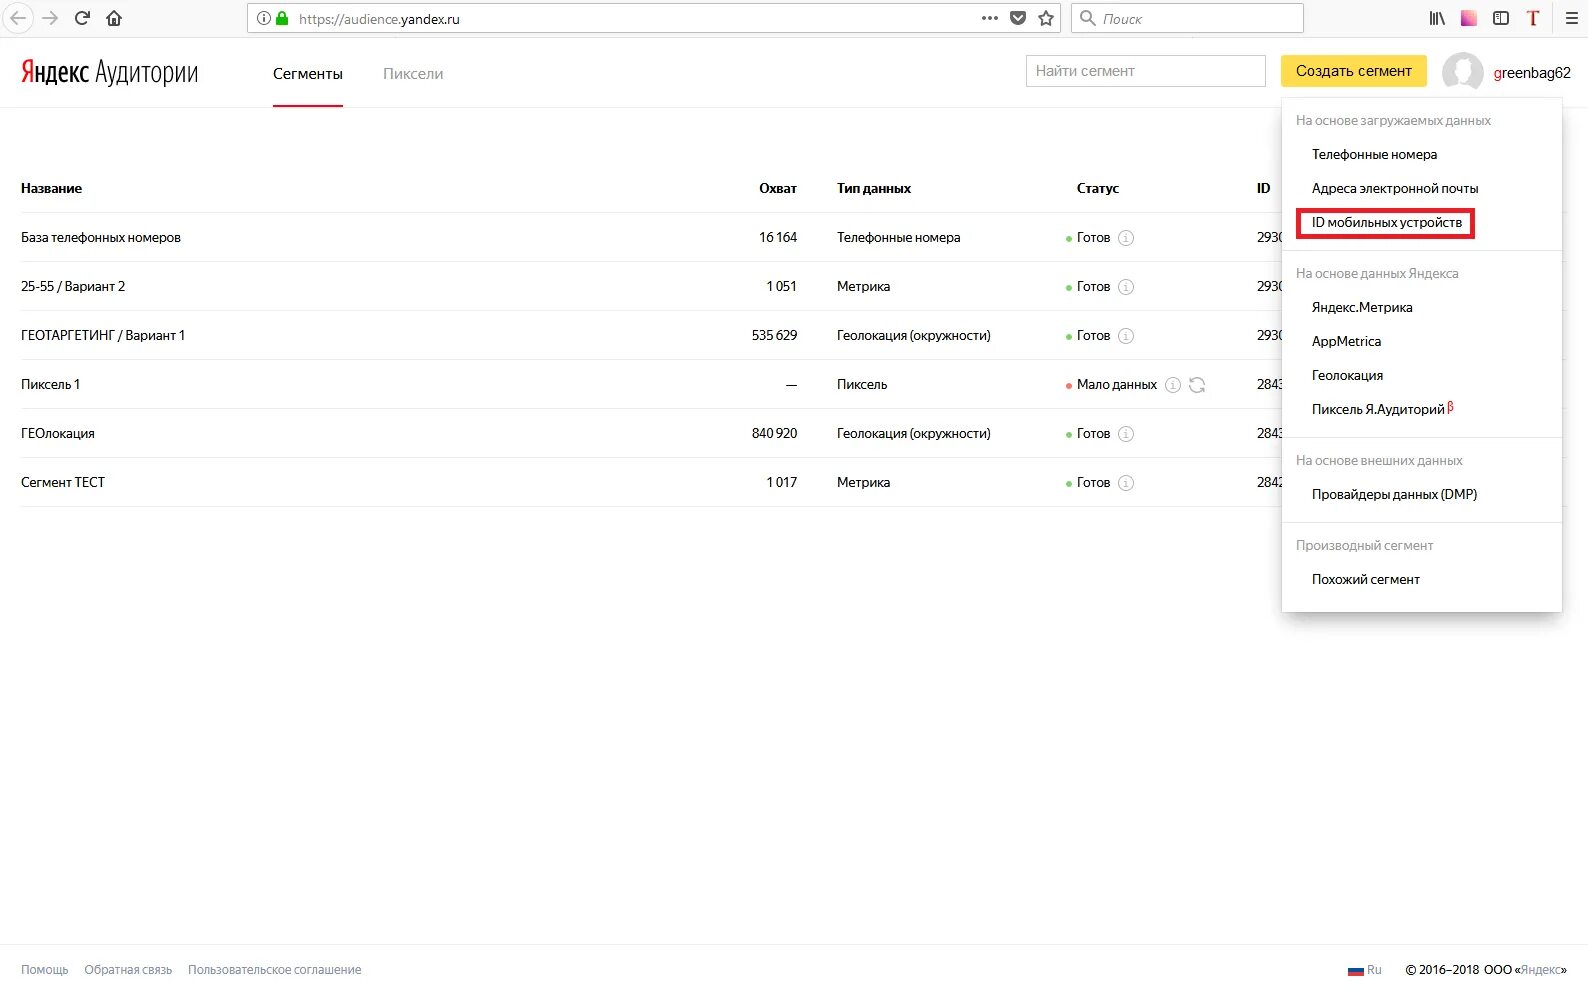Choose Адреса электронной почты option
The width and height of the screenshot is (1588, 993).
pyautogui.click(x=1395, y=188)
